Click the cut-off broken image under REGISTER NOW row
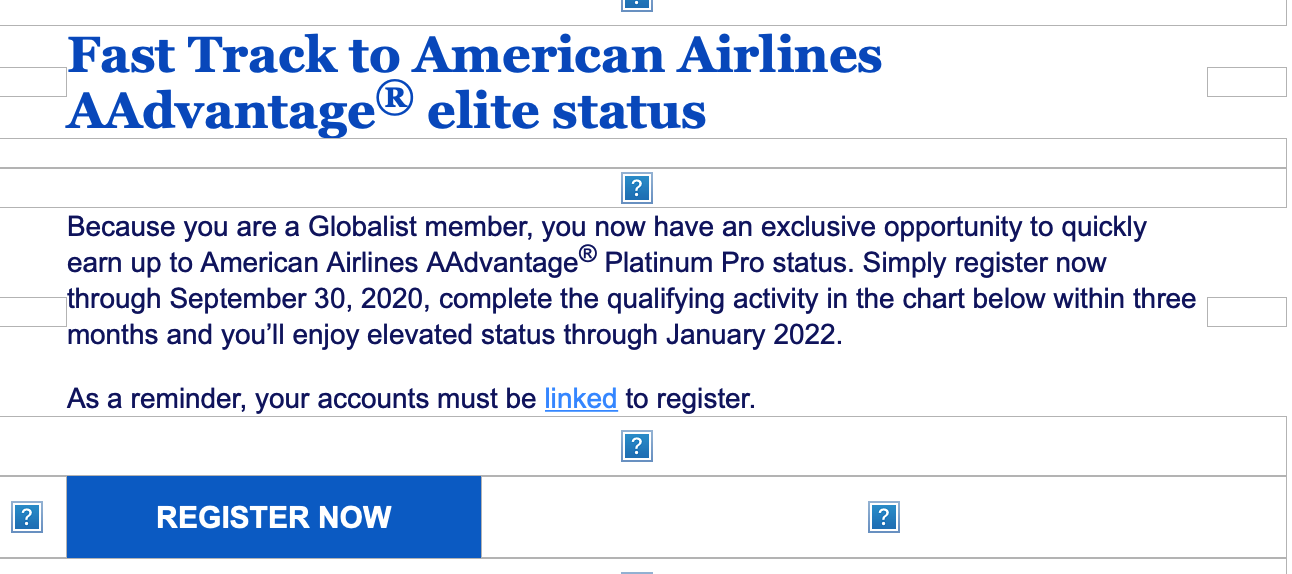The image size is (1292, 574). click(637, 571)
